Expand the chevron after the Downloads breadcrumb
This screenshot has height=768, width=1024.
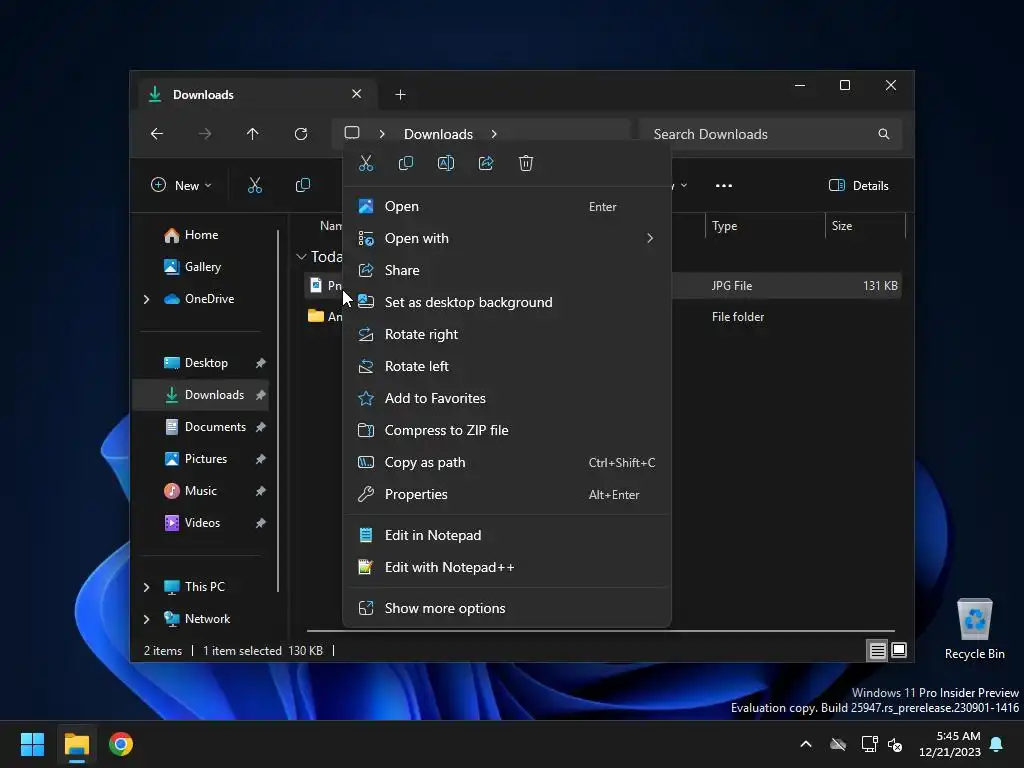494,134
